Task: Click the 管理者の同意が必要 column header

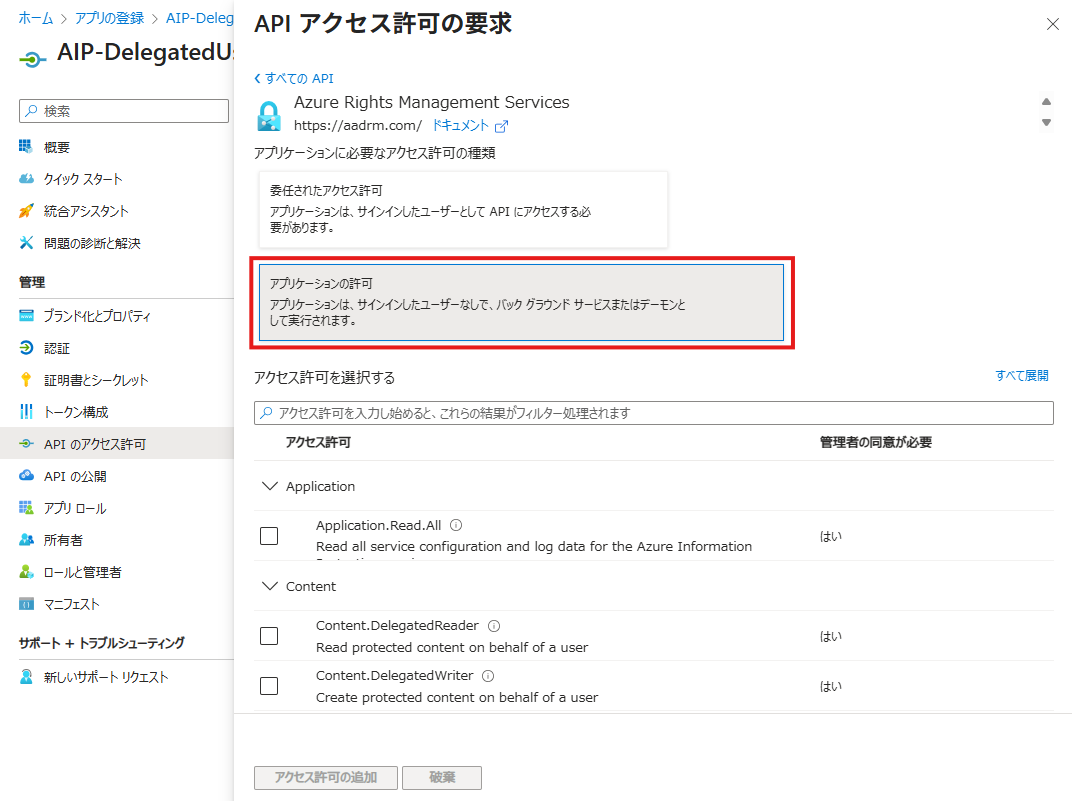Action: tap(876, 442)
